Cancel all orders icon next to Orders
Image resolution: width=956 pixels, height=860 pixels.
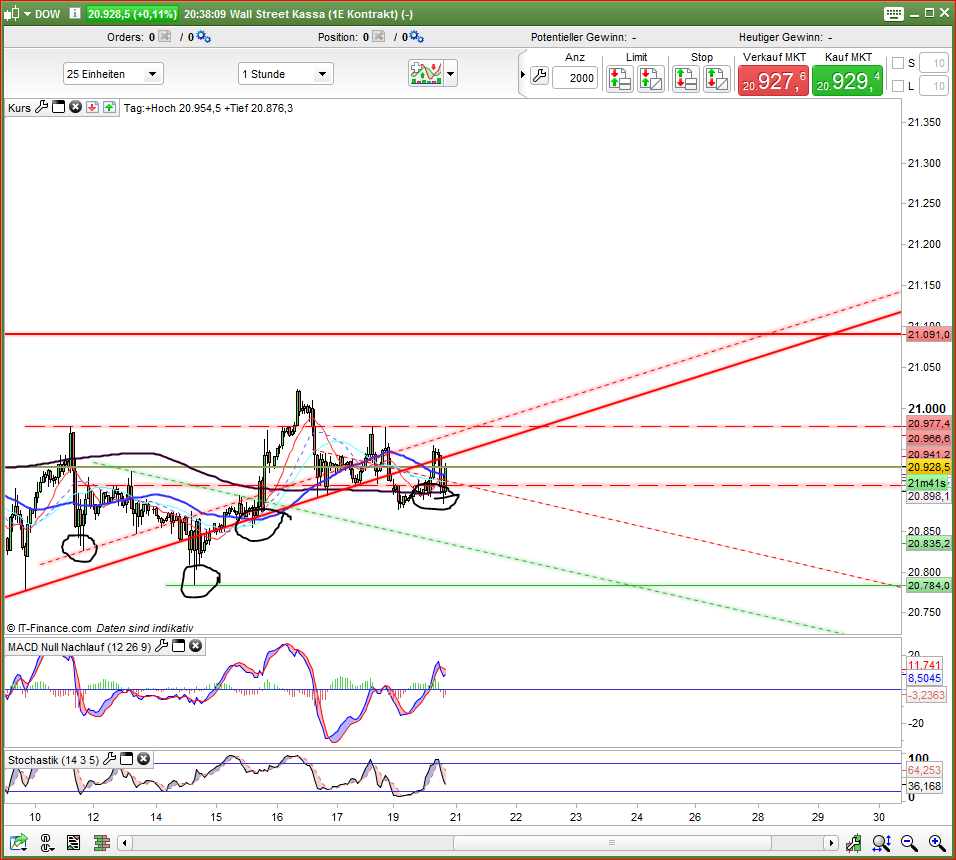point(165,37)
